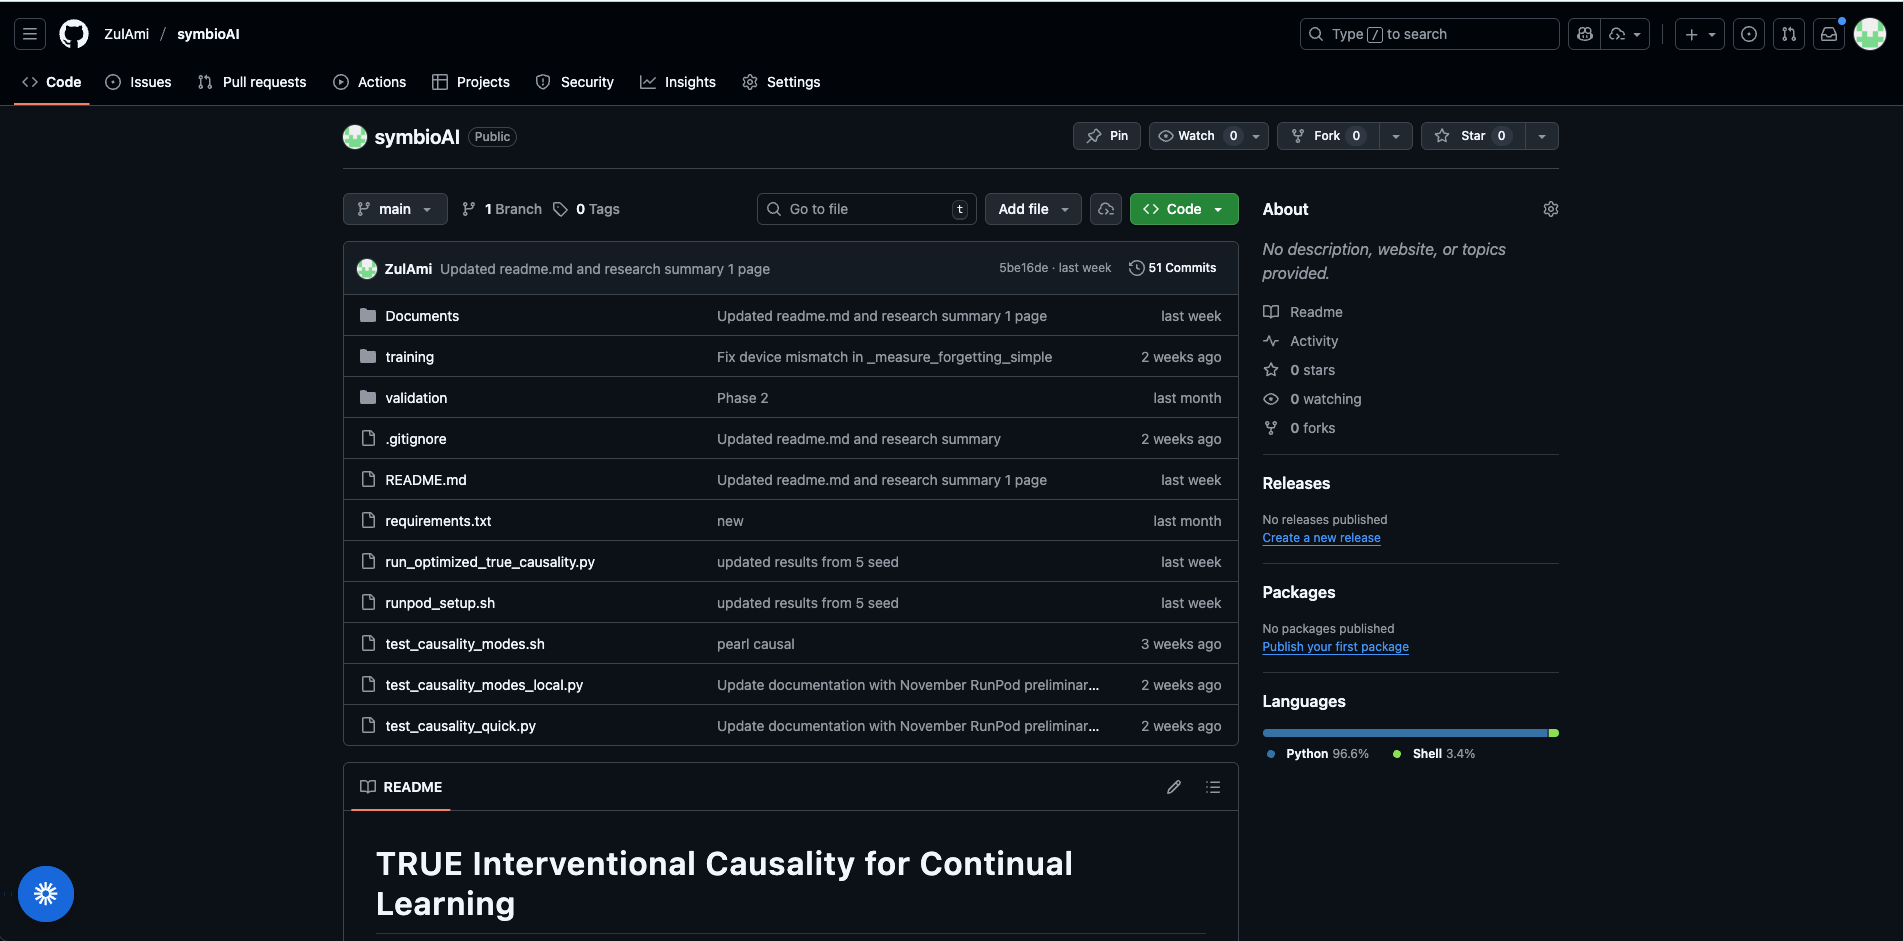Toggle Watch on this repository
Viewport: 1903px width, 941px height.
pos(1196,136)
